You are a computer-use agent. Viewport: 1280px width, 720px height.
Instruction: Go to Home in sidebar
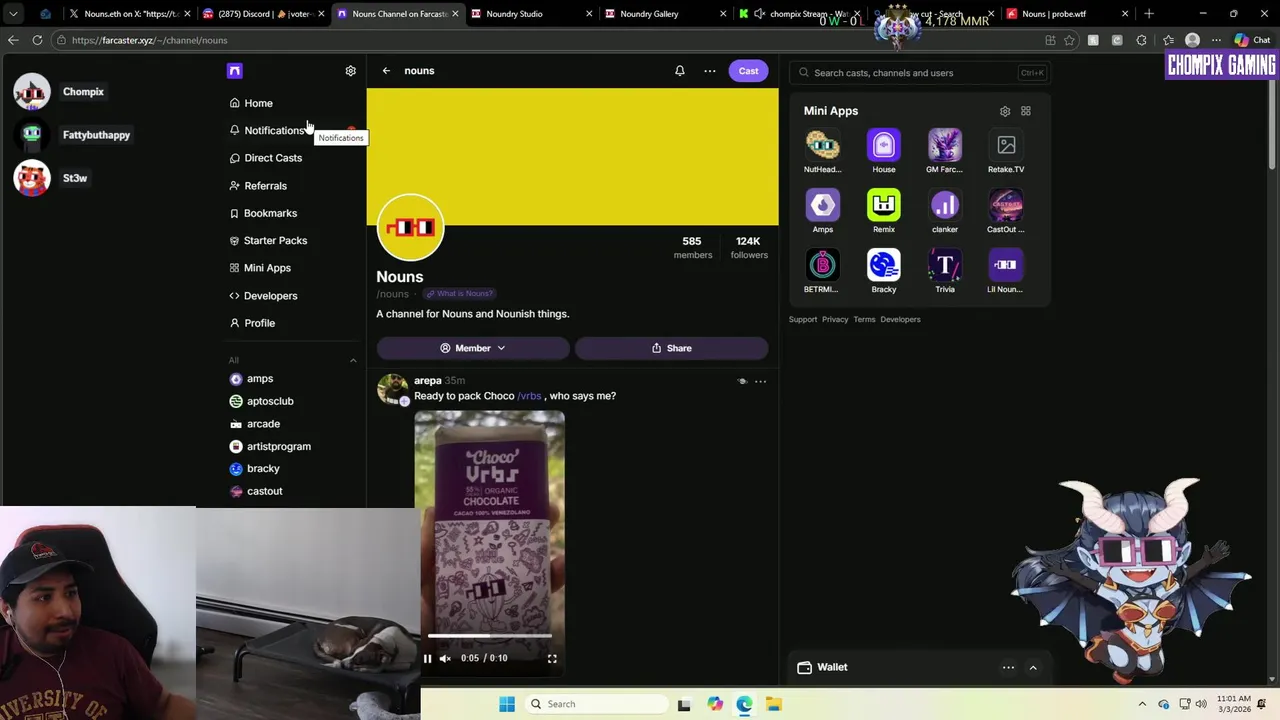coord(250,103)
